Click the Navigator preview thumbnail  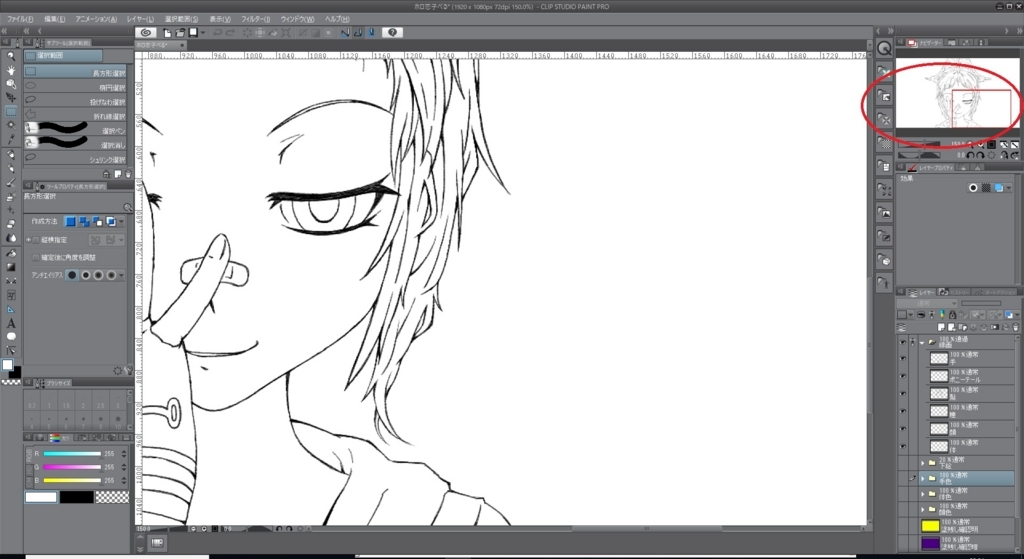coord(957,93)
